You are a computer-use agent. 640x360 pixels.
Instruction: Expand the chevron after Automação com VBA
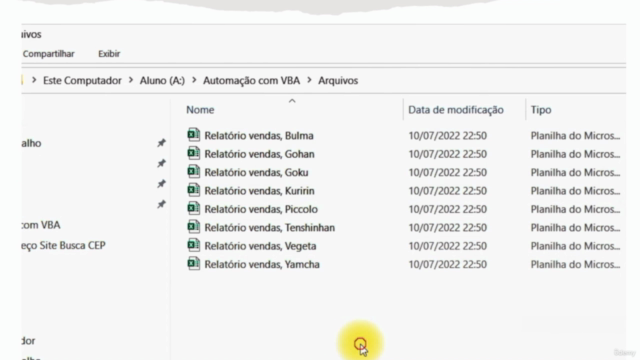(309, 80)
